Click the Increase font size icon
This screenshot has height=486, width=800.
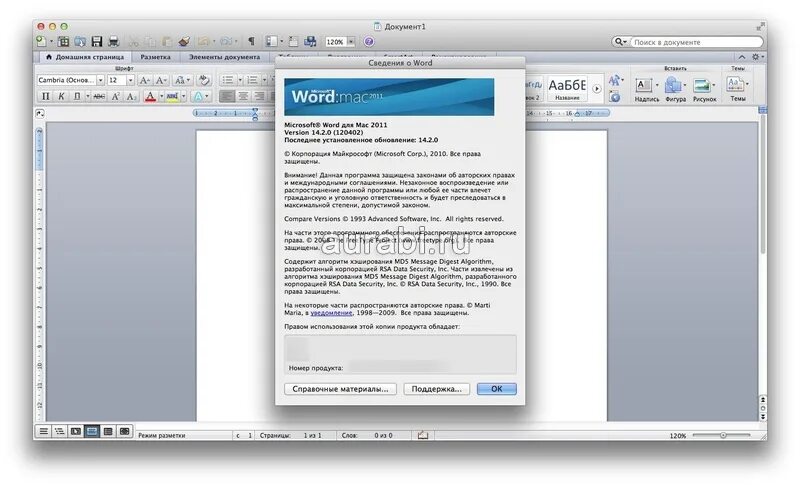[x=144, y=80]
